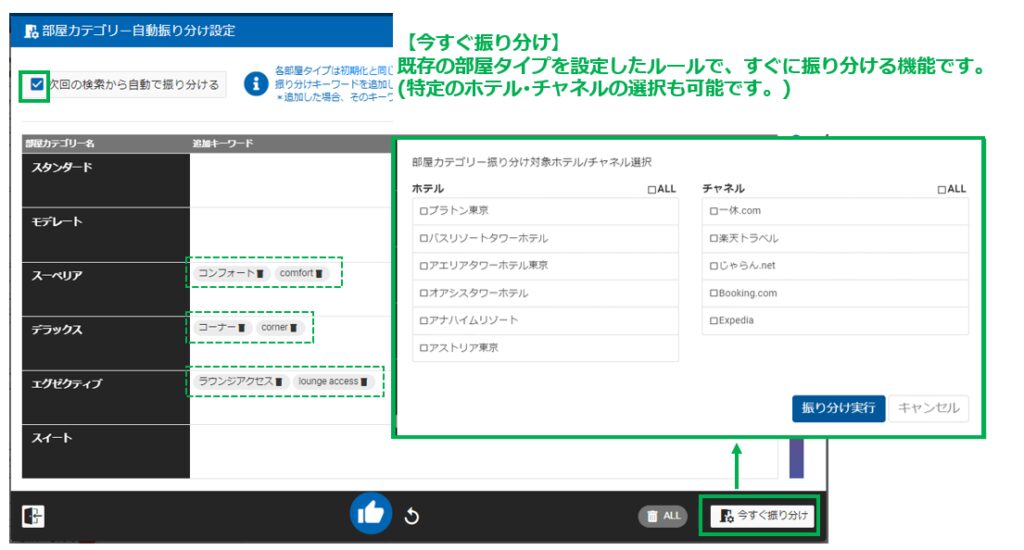Click the blue info icon
This screenshot has width=1024, height=550.
click(257, 83)
